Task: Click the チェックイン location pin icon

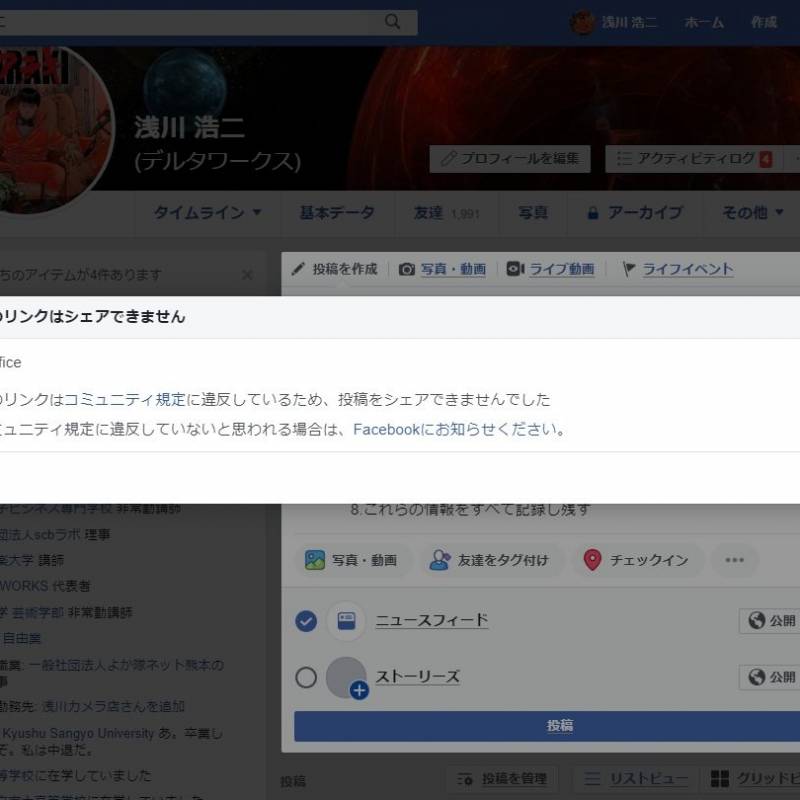Action: point(592,560)
